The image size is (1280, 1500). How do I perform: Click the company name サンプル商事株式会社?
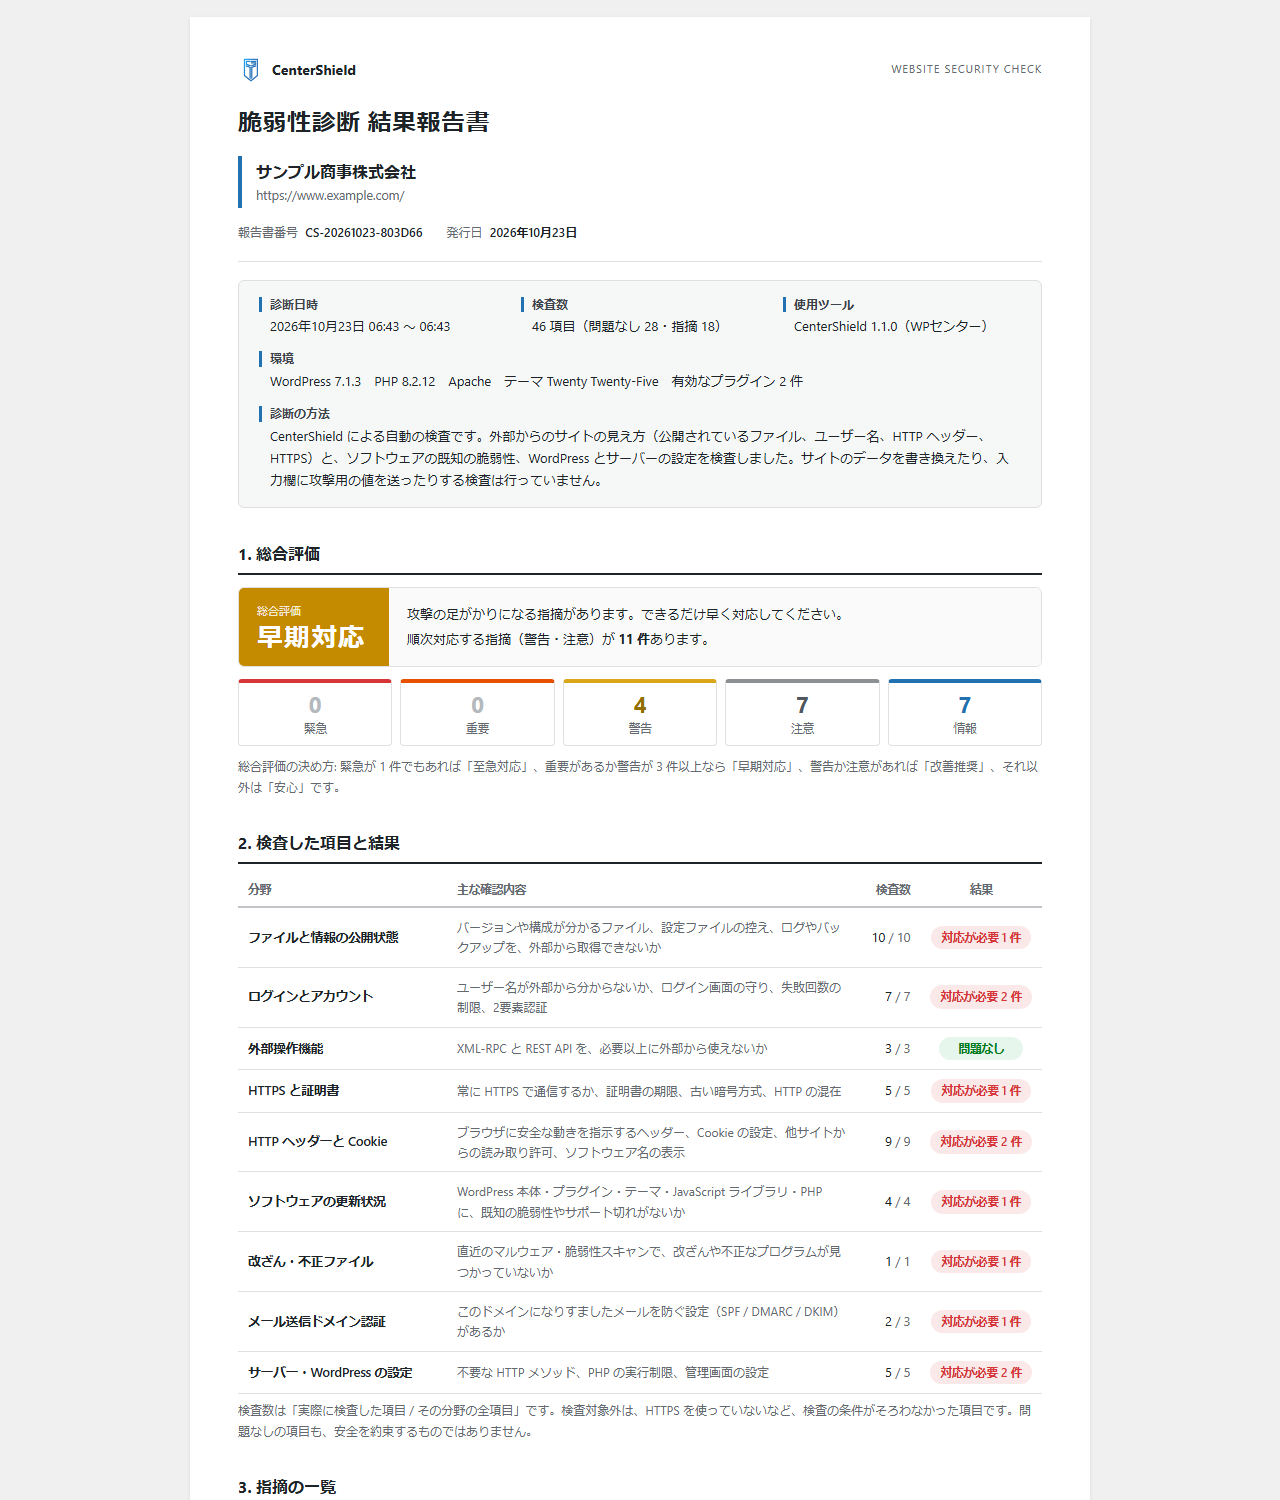point(336,172)
